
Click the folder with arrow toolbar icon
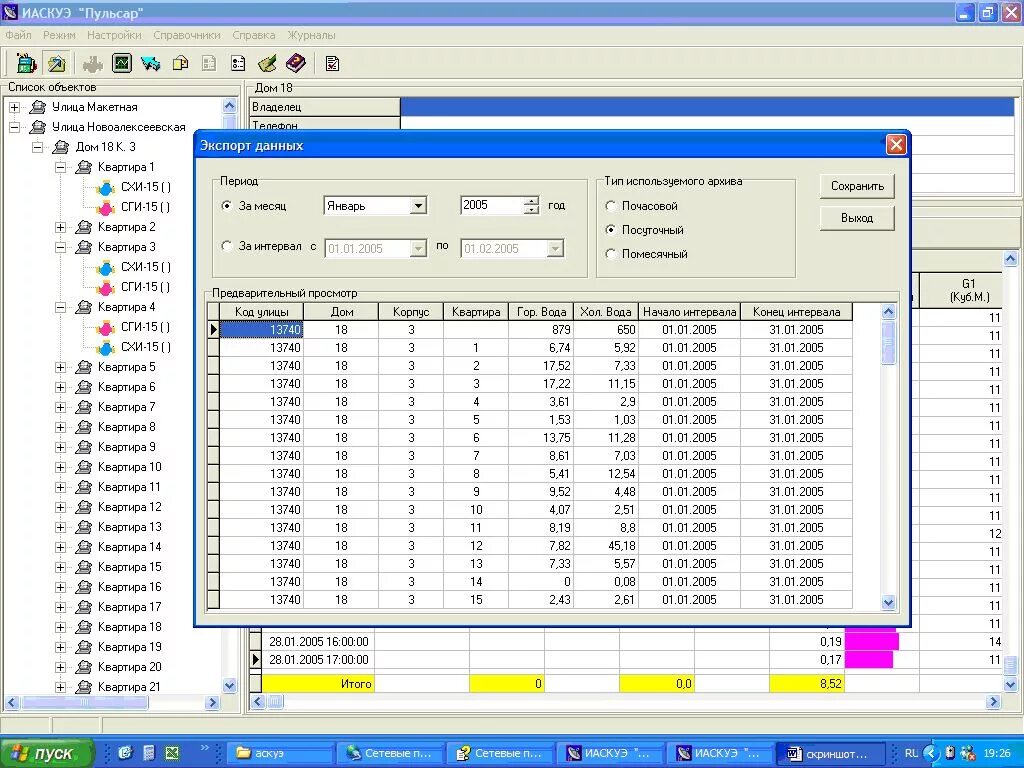pyautogui.click(x=56, y=63)
